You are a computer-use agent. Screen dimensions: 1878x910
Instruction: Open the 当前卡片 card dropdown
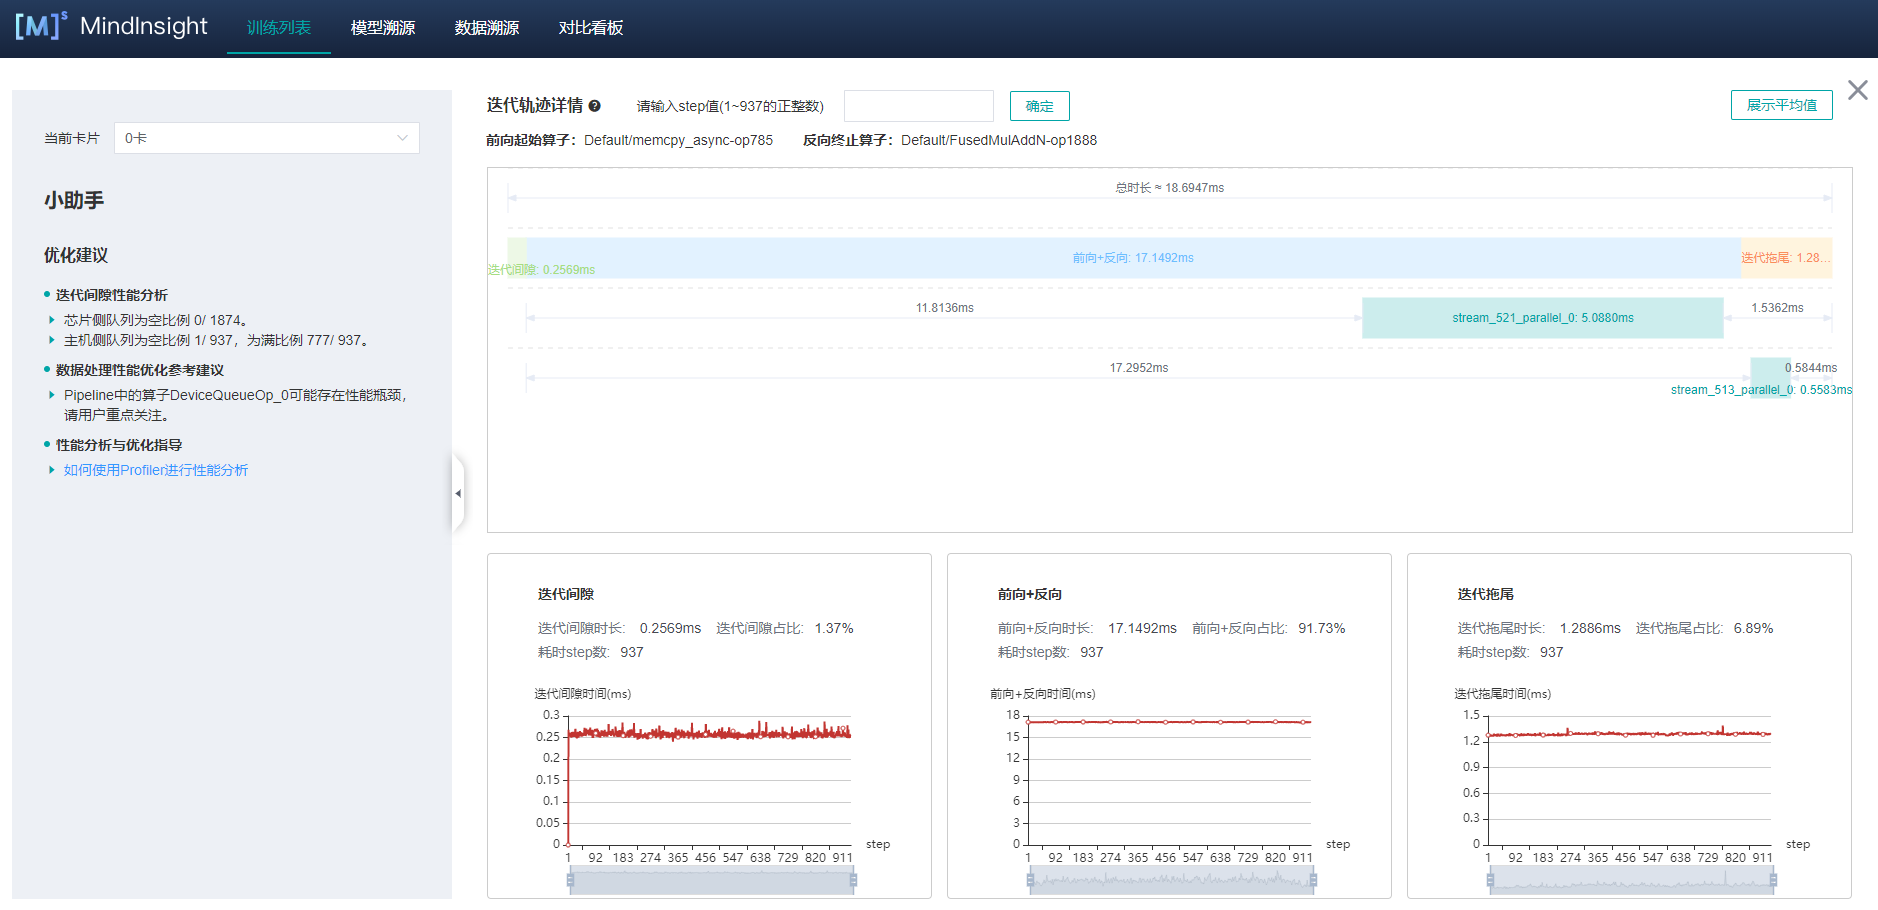click(x=266, y=138)
